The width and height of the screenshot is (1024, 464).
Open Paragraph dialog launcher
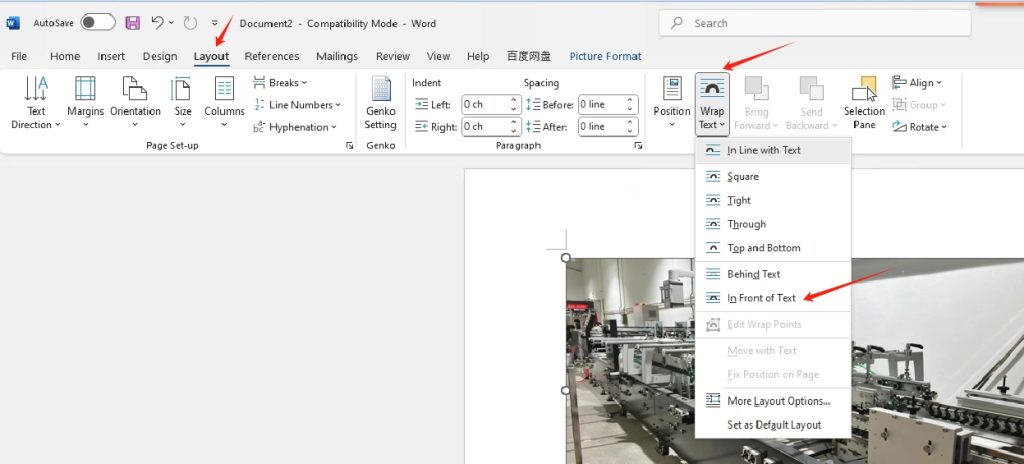638,146
